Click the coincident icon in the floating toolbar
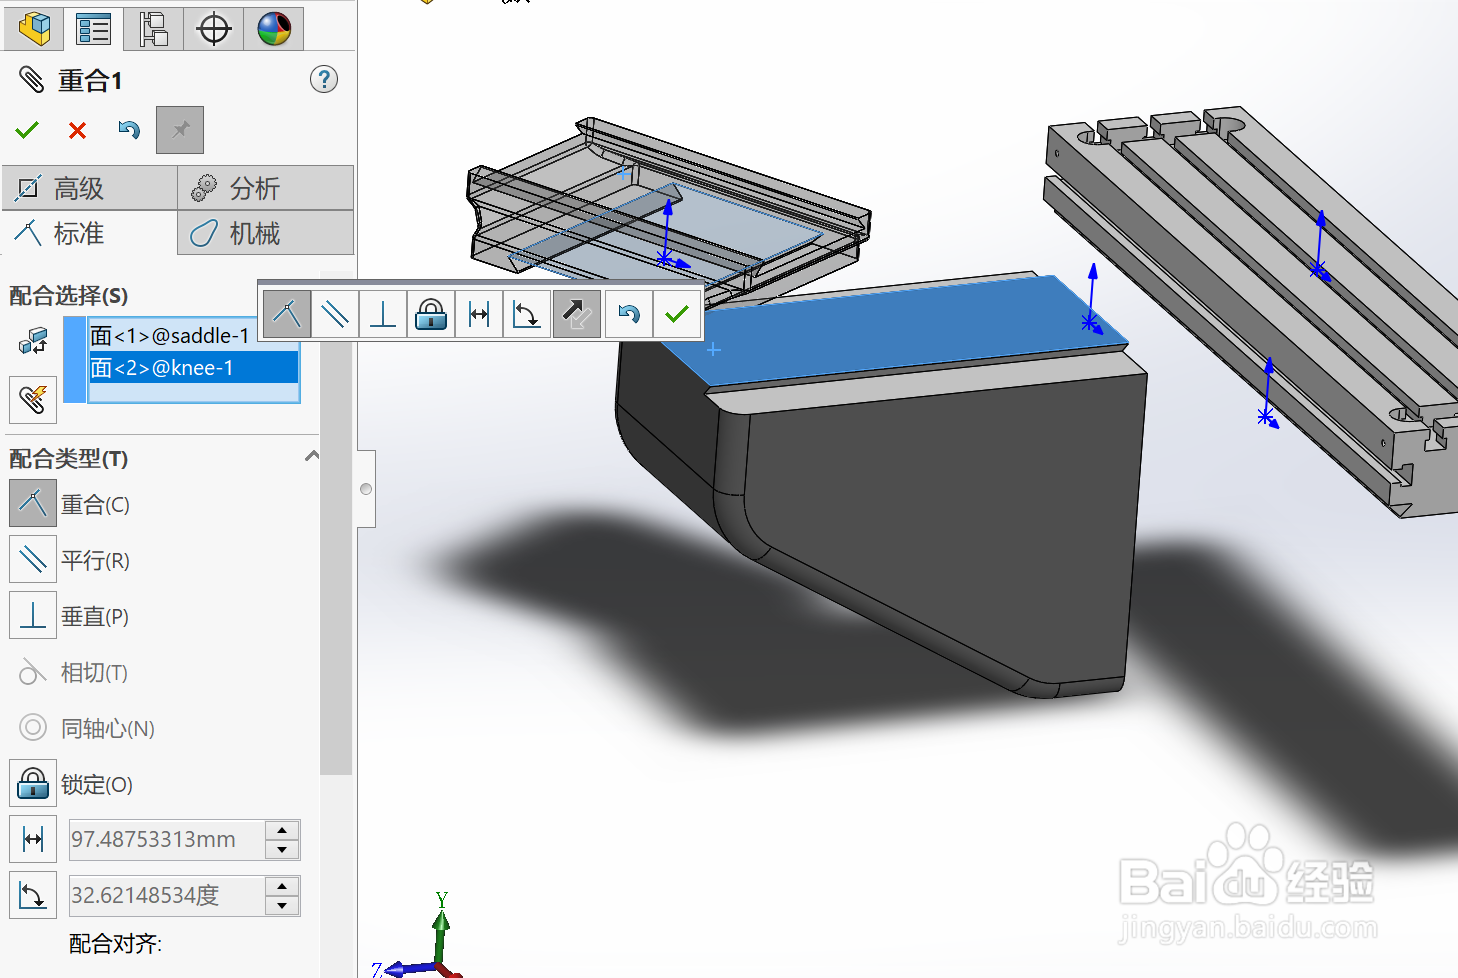The width and height of the screenshot is (1458, 978). point(287,315)
